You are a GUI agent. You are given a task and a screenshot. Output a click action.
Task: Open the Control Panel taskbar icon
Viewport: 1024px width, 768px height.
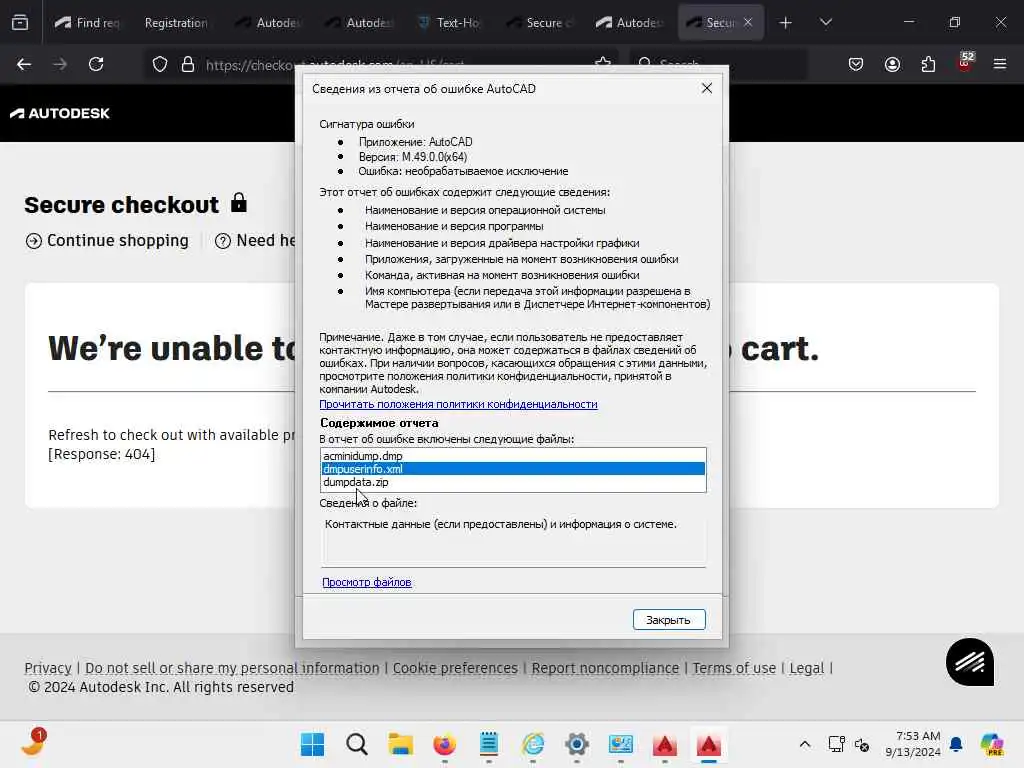[620, 744]
